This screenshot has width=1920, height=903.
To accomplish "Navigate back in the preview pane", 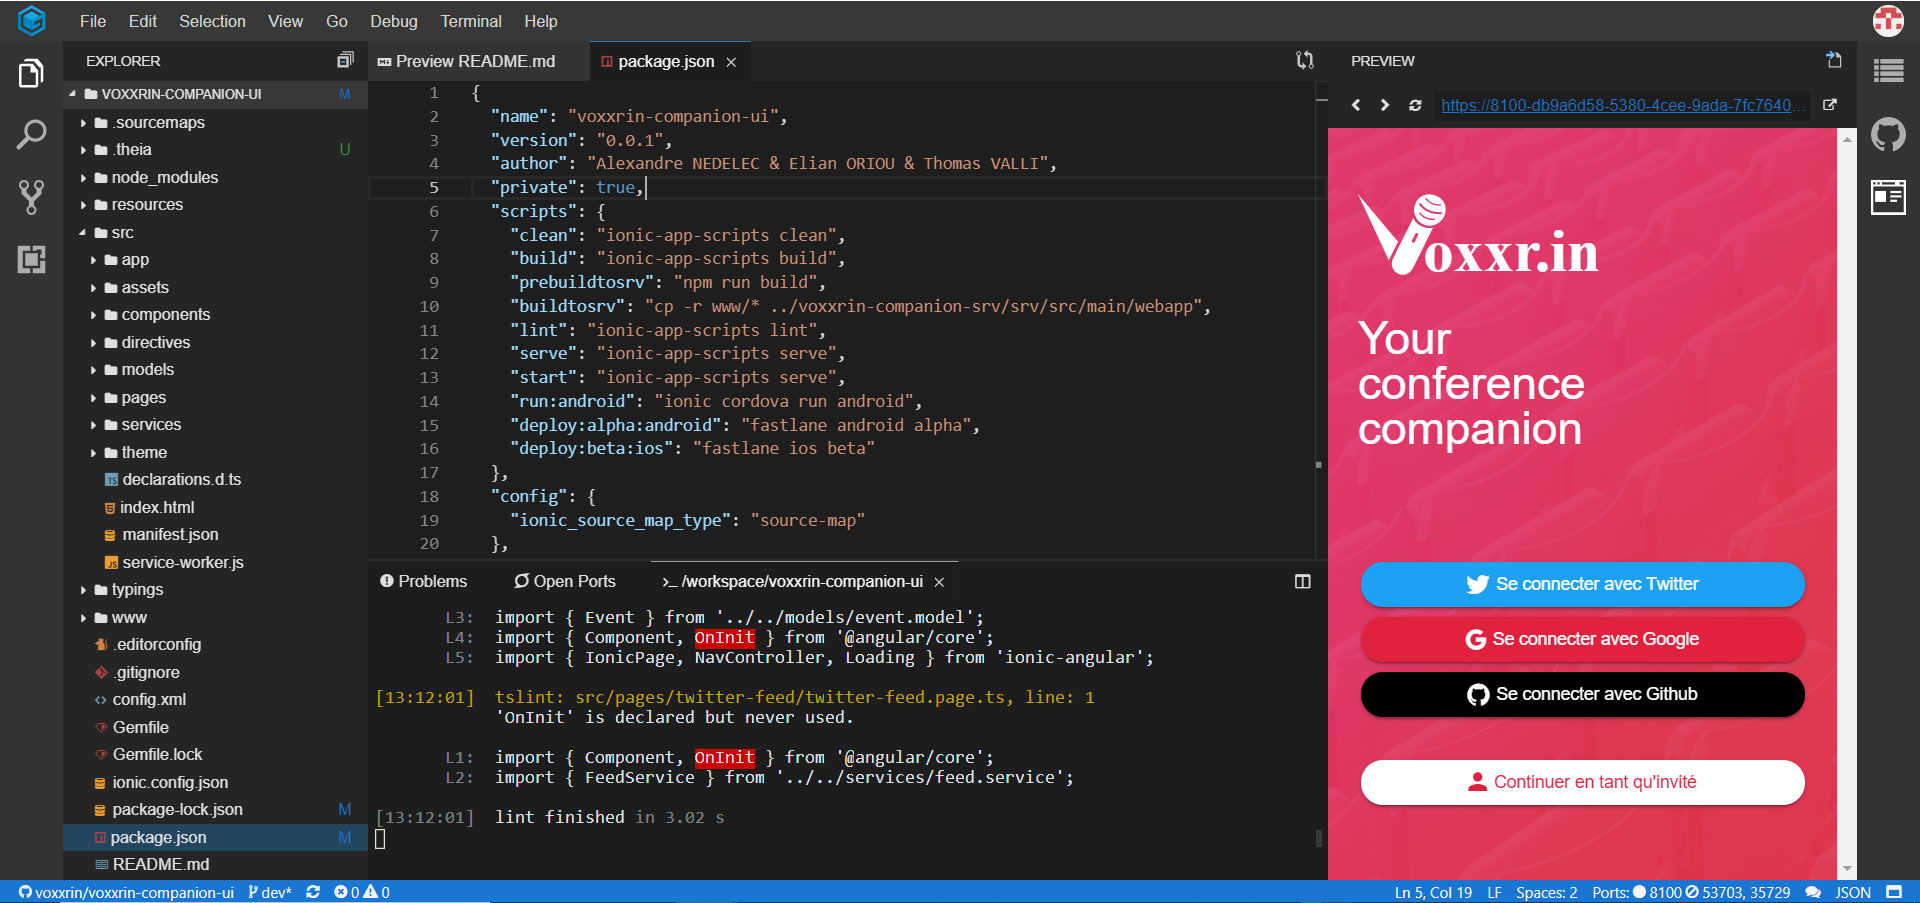I will (1356, 104).
